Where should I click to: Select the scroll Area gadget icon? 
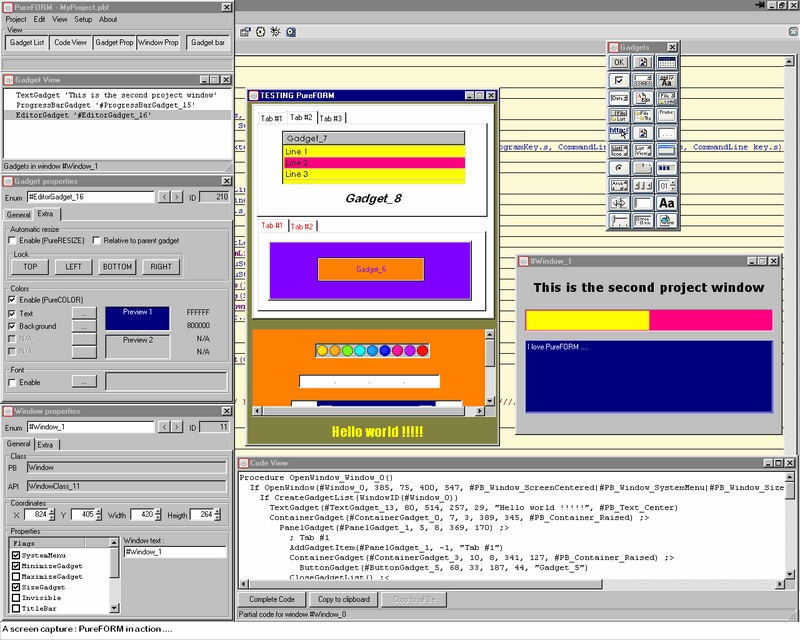tap(619, 185)
